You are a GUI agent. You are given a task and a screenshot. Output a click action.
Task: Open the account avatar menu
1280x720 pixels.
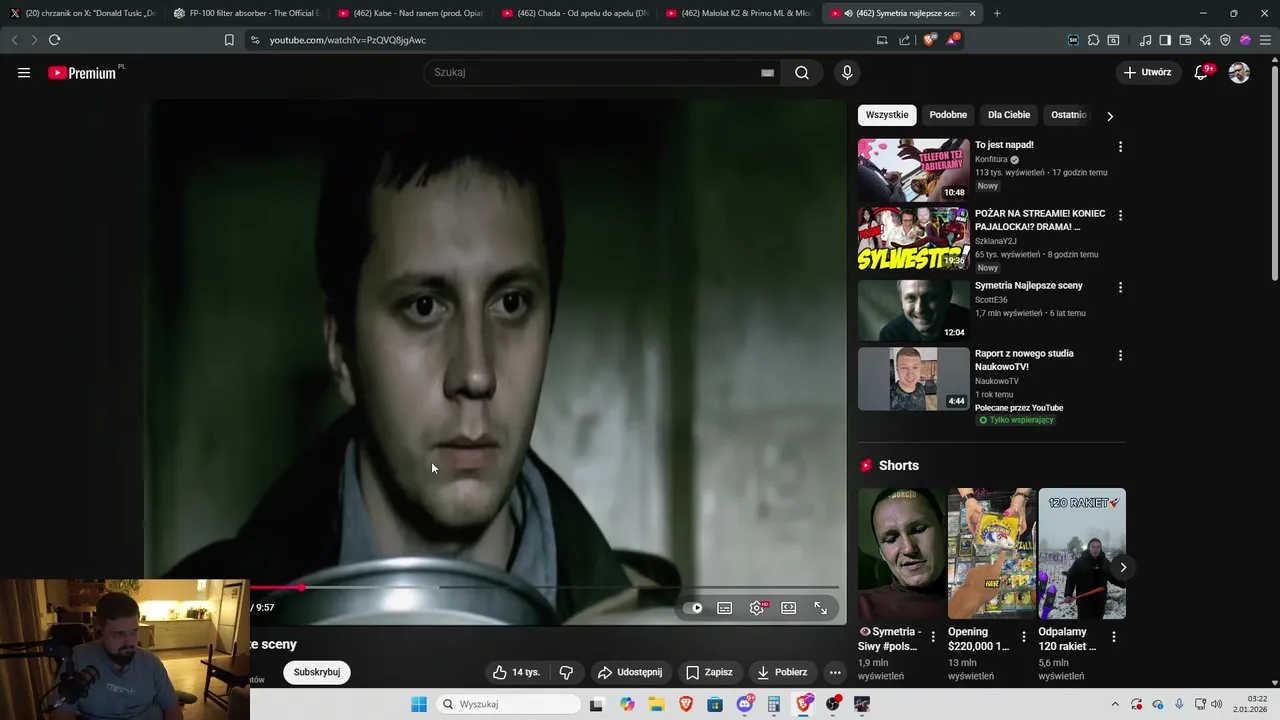click(x=1239, y=72)
